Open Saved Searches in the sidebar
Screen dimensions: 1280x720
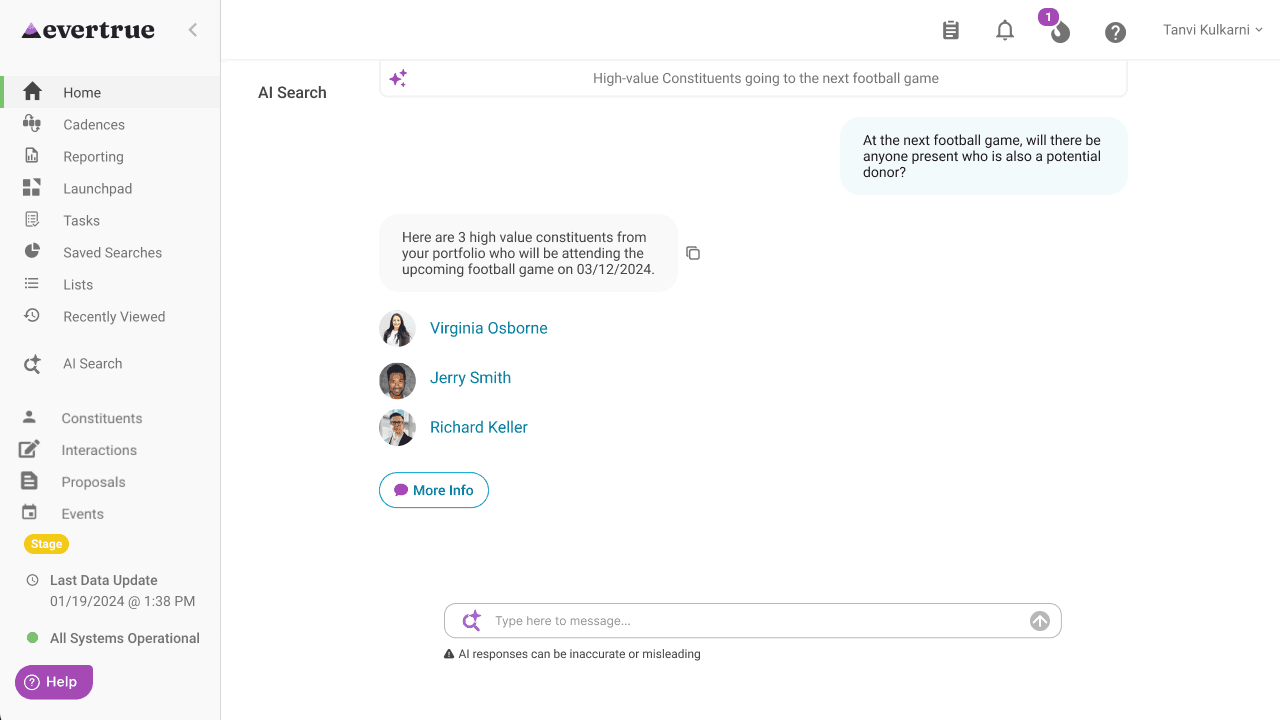coord(110,252)
